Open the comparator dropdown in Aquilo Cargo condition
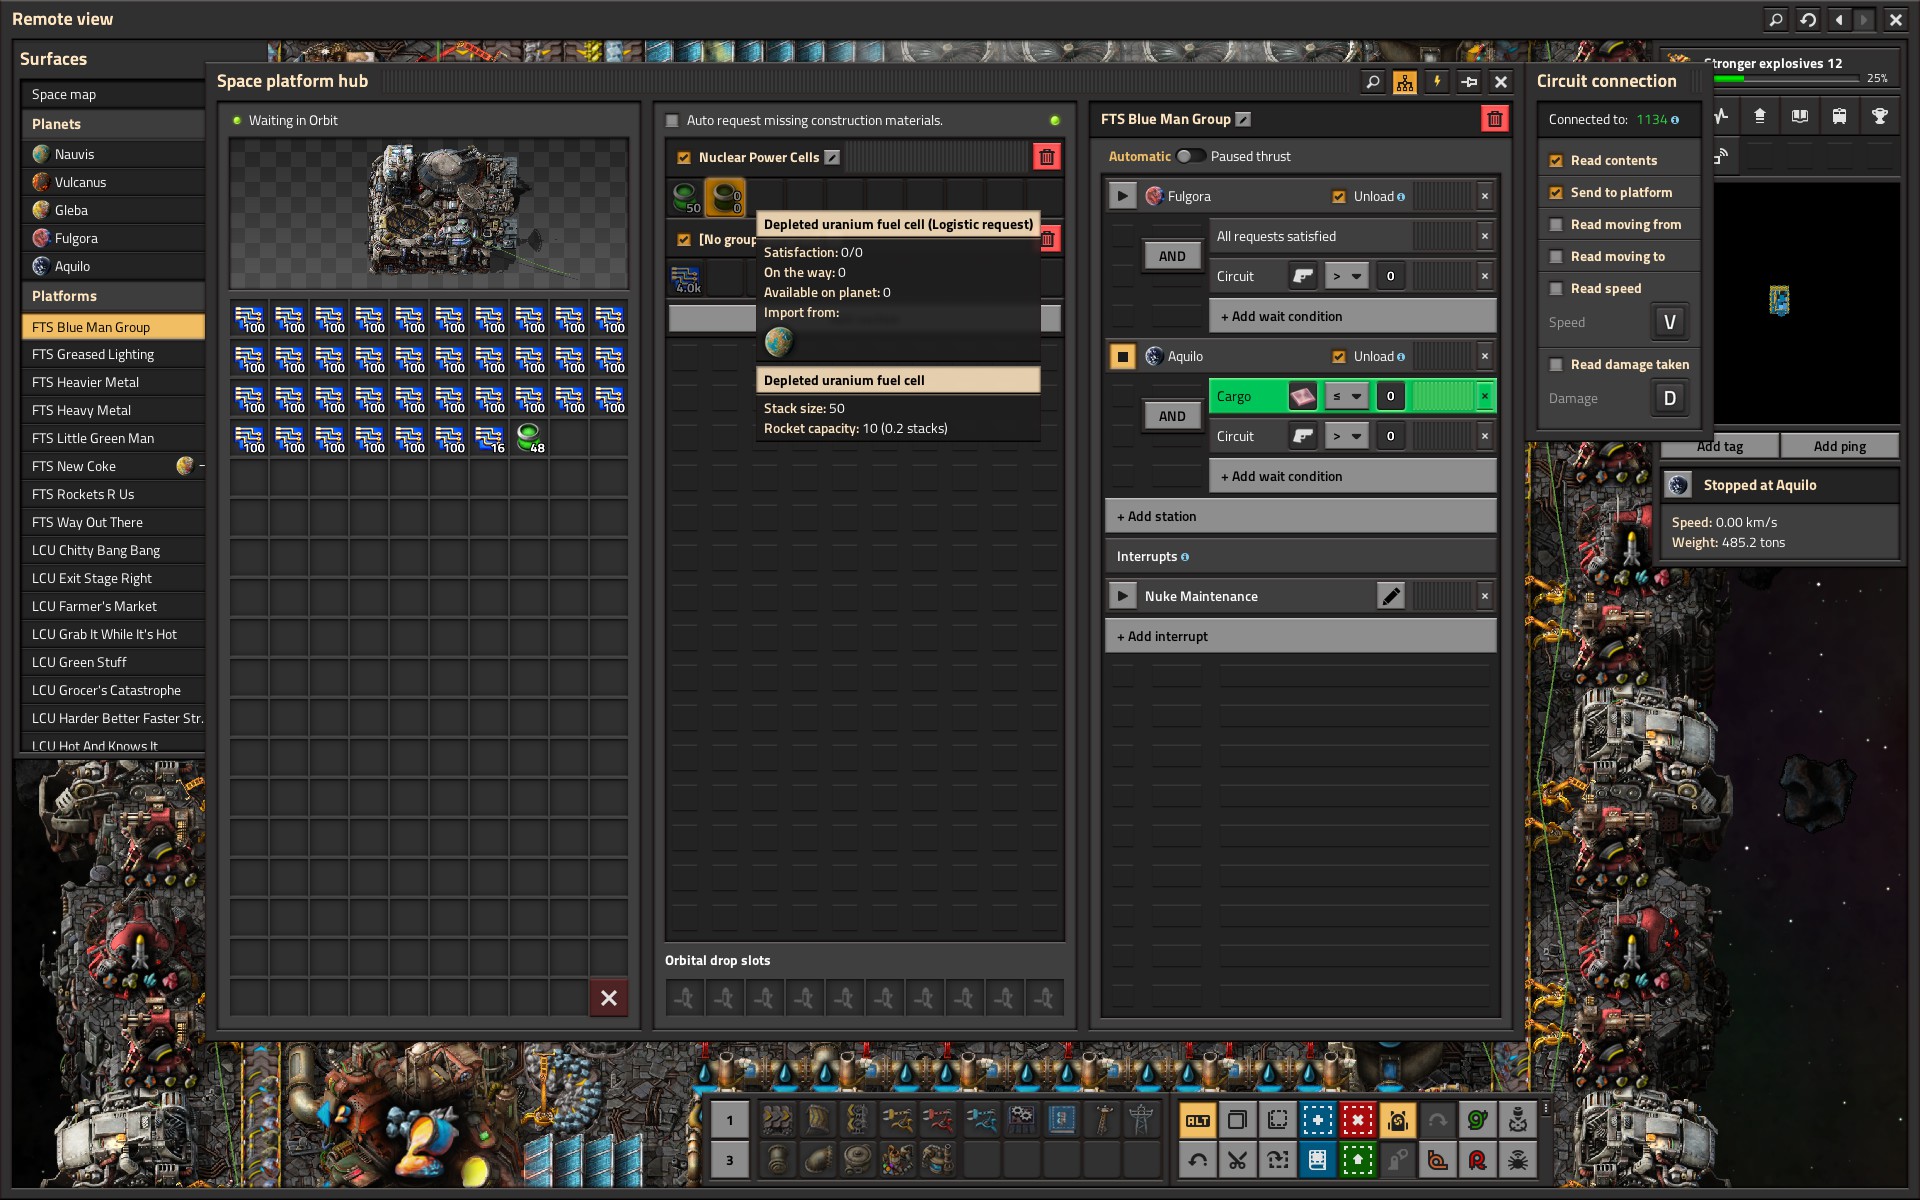This screenshot has height=1200, width=1920. pyautogui.click(x=1346, y=396)
